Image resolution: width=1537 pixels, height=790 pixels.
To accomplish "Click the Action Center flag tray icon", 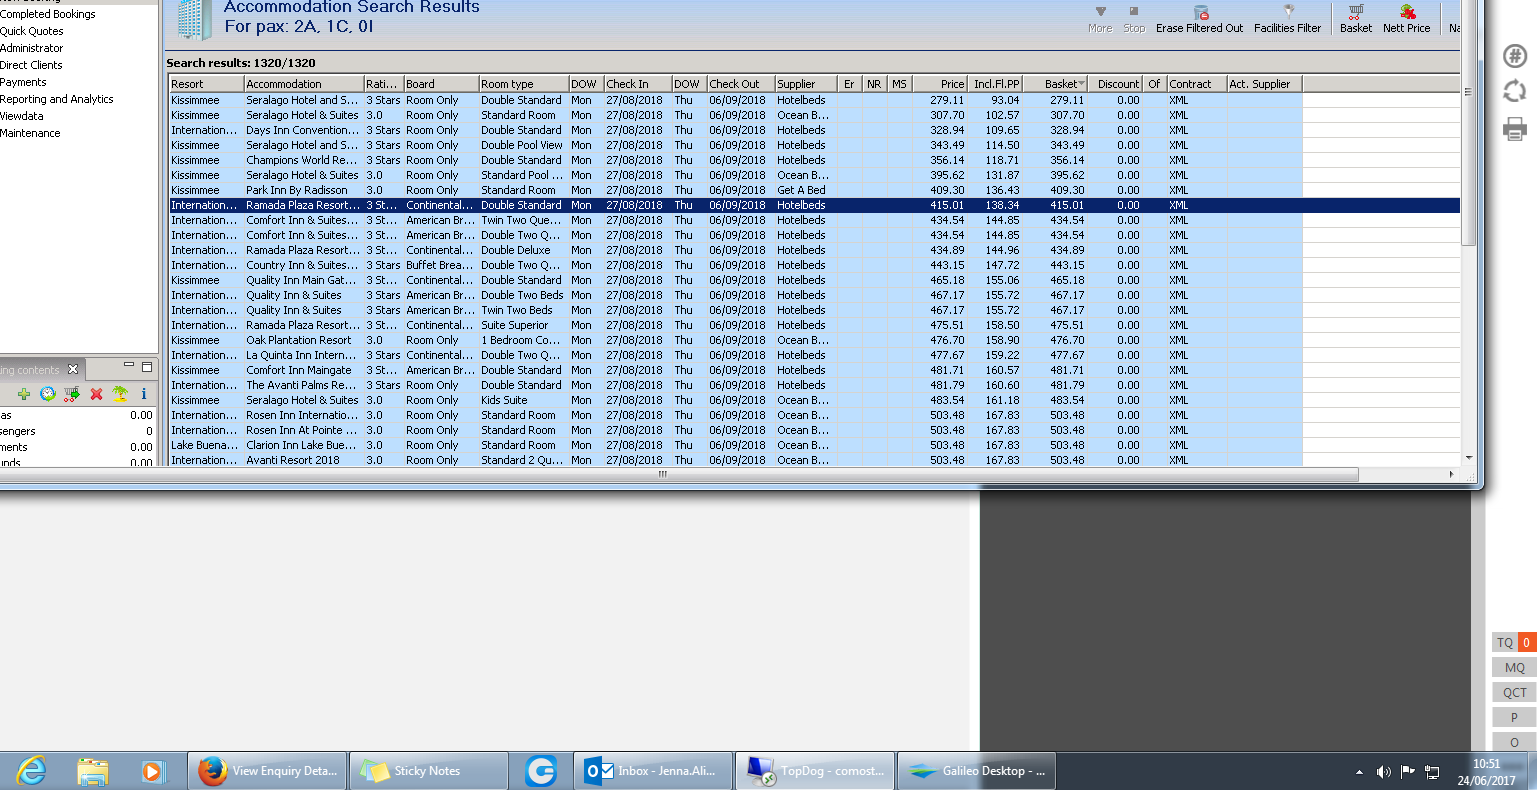I will 1408,771.
